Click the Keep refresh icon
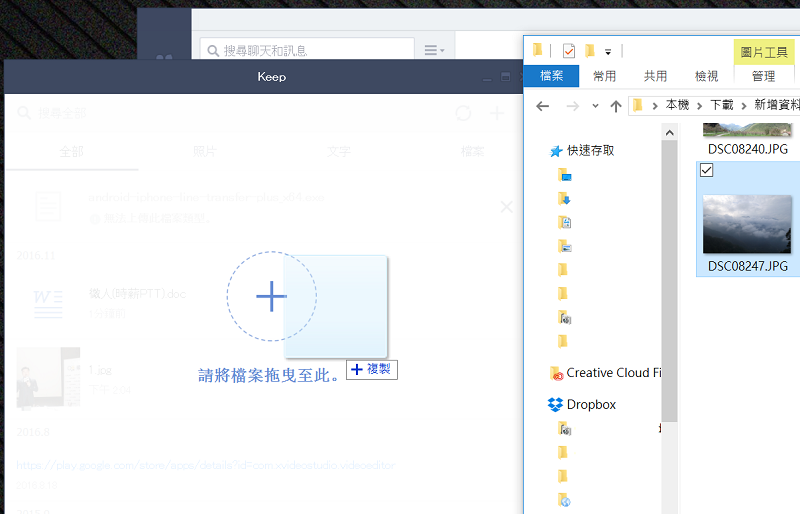The image size is (800, 514). click(463, 113)
